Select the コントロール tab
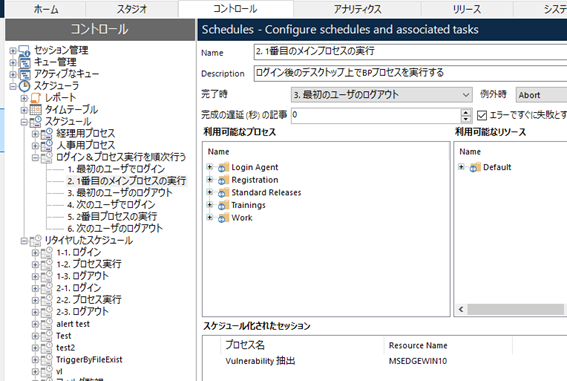Image resolution: width=567 pixels, height=381 pixels. (x=235, y=9)
